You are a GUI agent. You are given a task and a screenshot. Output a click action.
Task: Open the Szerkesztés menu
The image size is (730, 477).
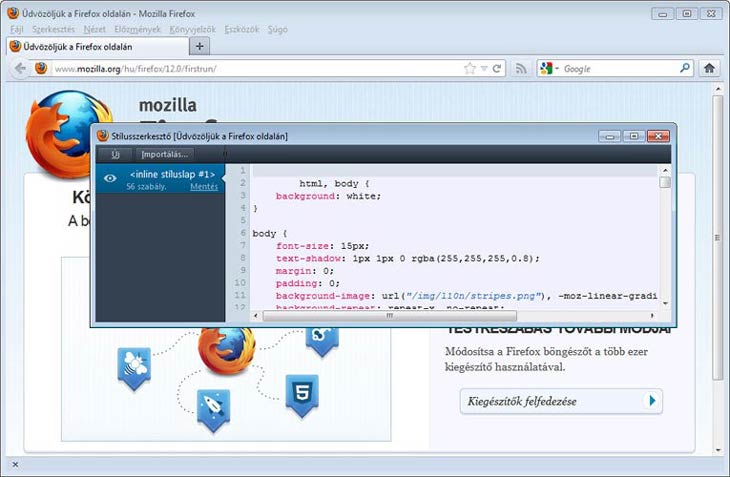click(53, 29)
